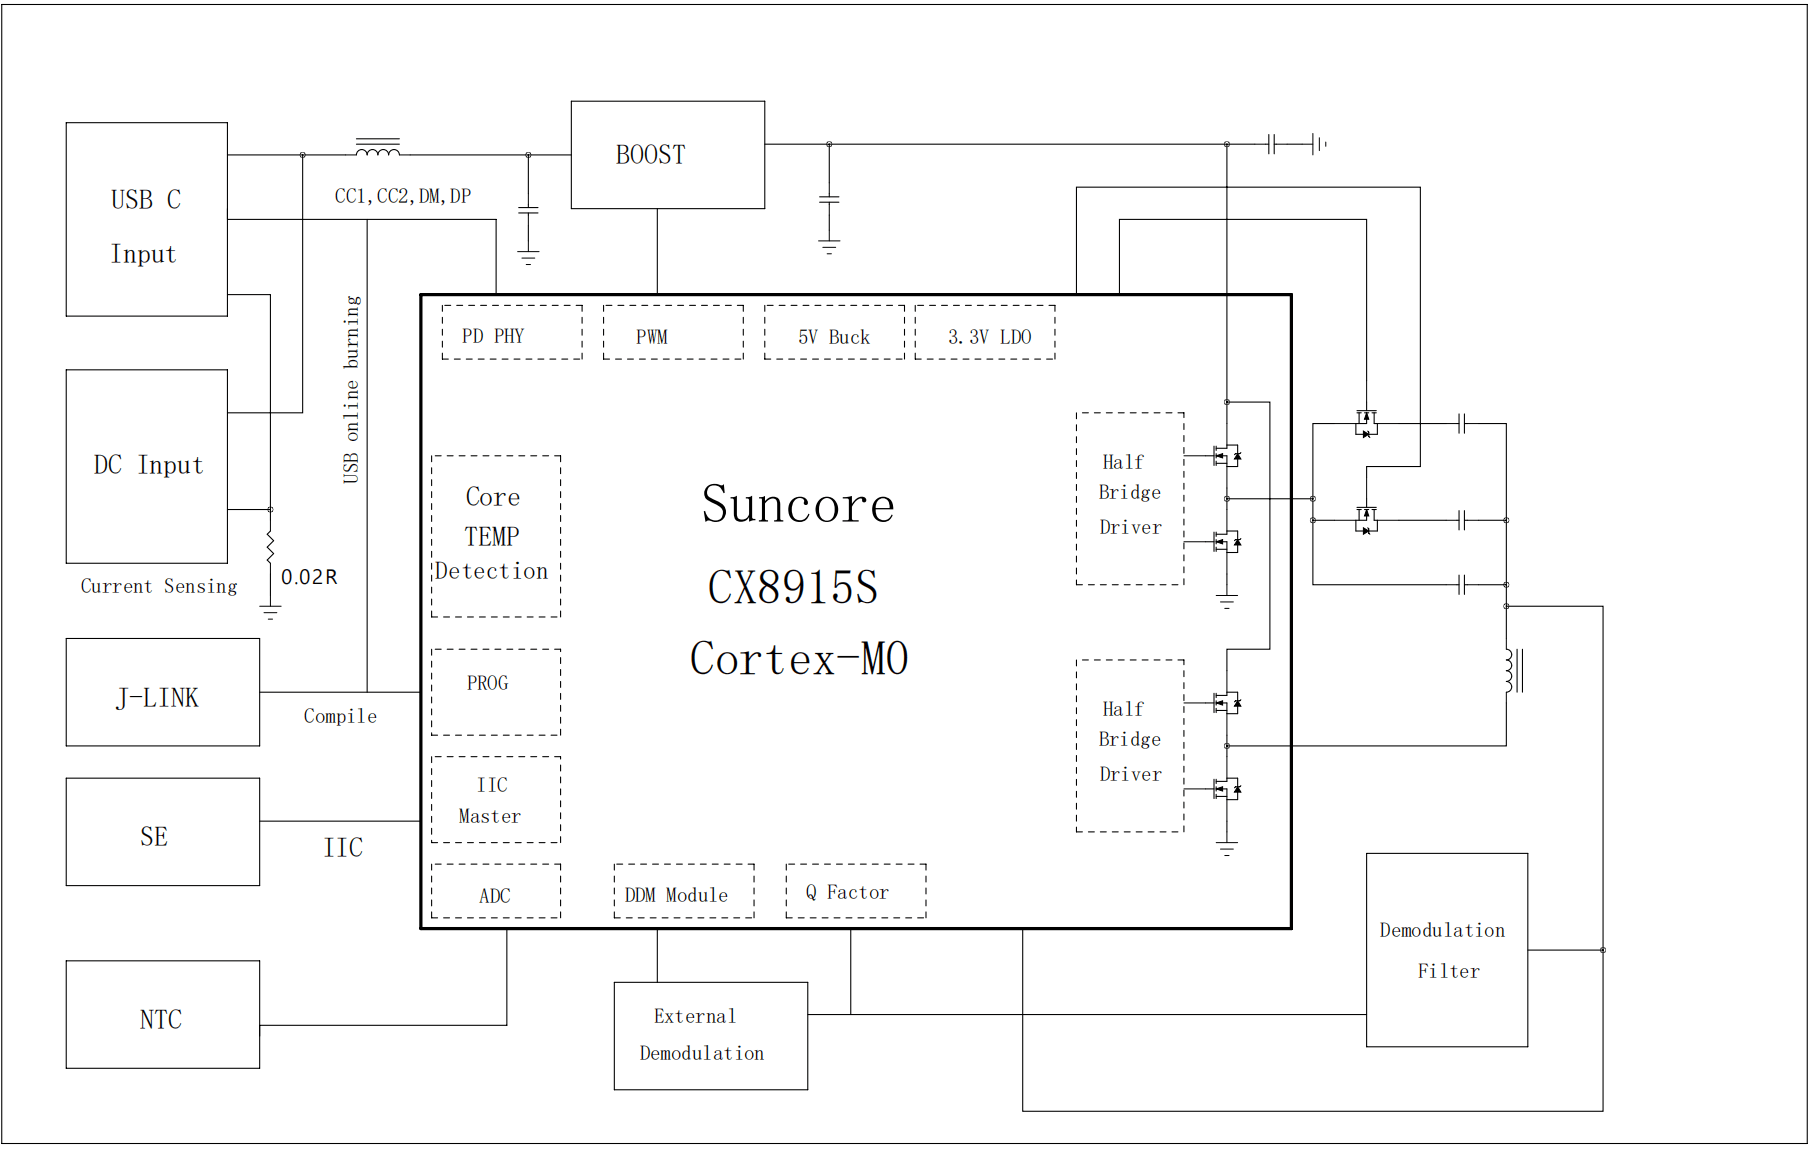Select the upper driver high-side MOSFET symbol
This screenshot has height=1149, width=1812.
pos(1227,456)
